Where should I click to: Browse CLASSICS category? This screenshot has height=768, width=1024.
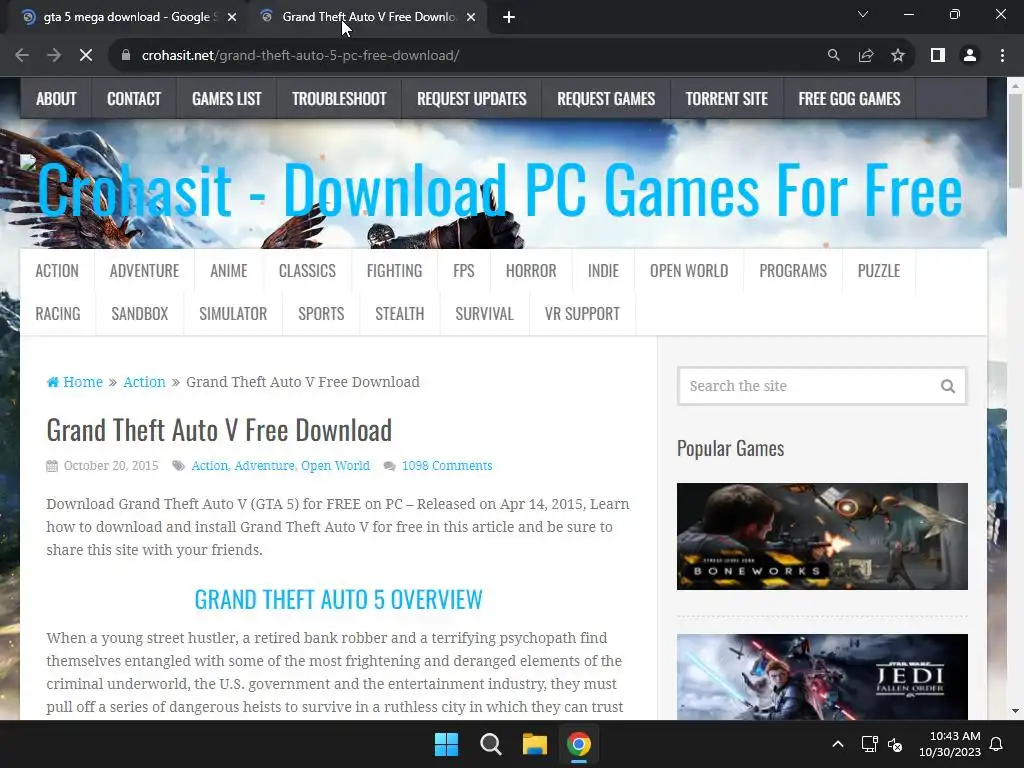click(307, 270)
